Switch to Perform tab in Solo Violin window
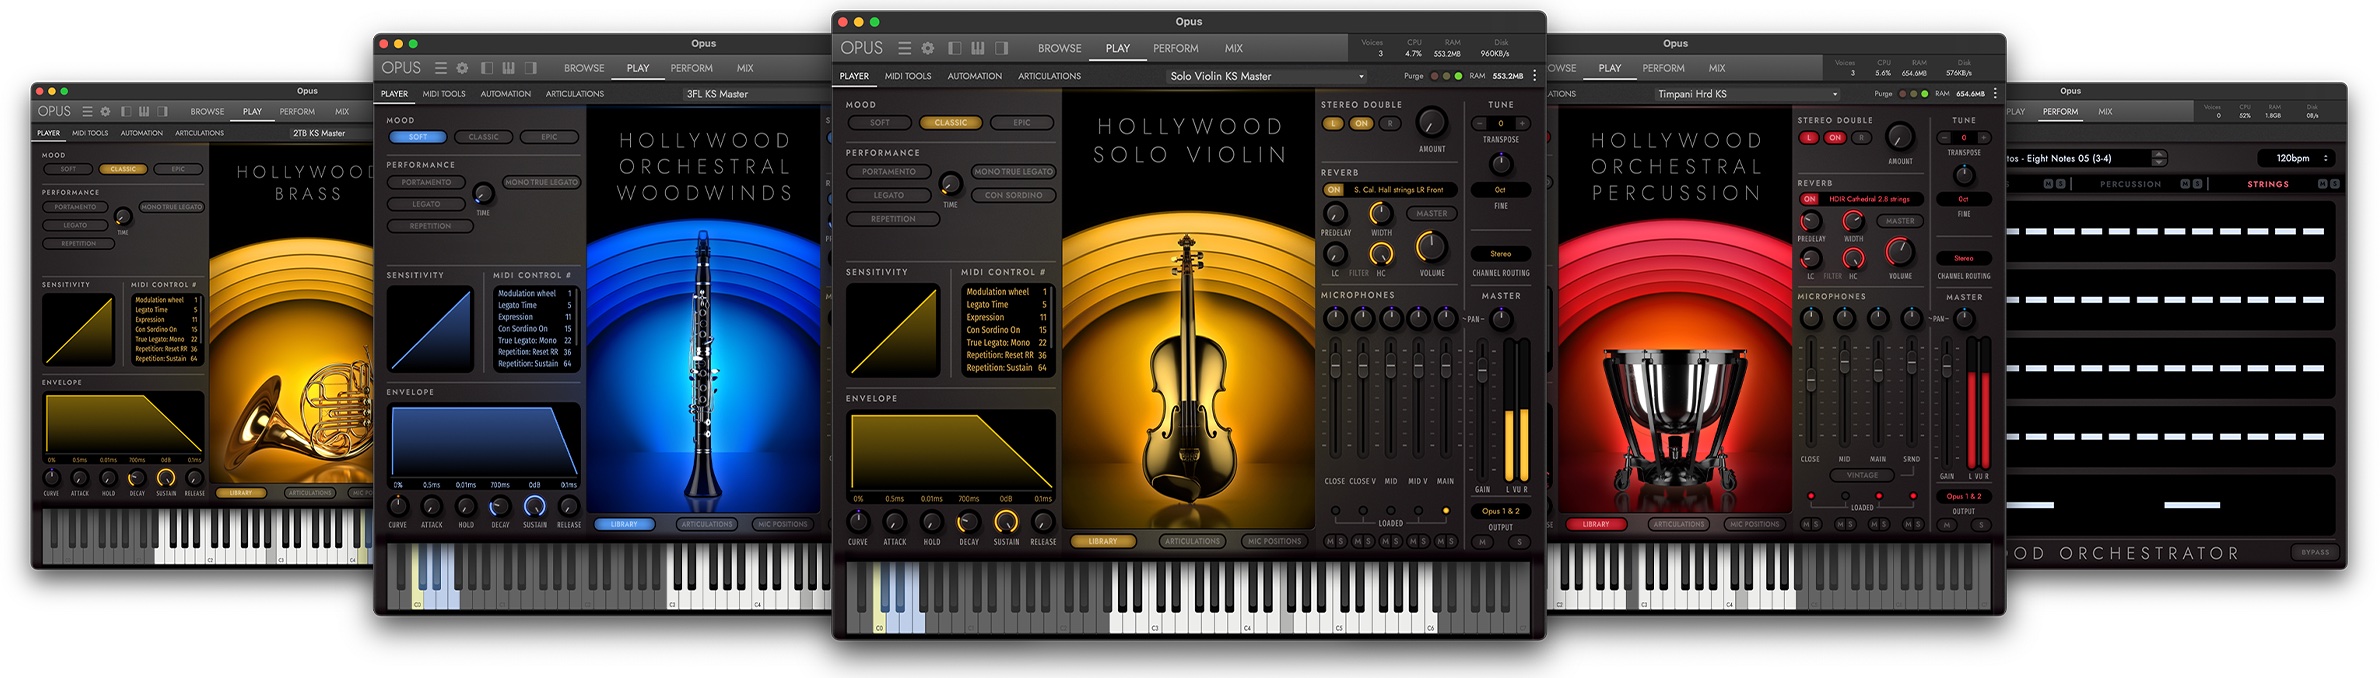This screenshot has height=678, width=2380. click(1175, 48)
